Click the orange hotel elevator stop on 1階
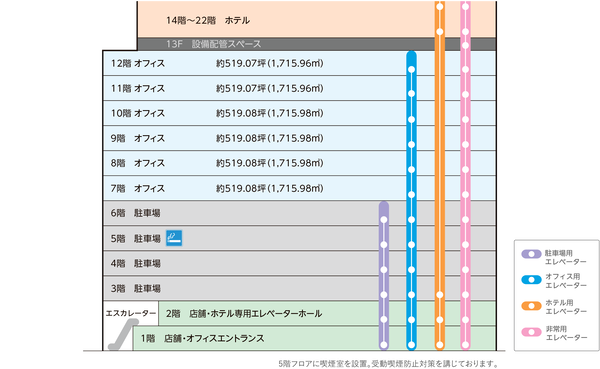 [440, 345]
